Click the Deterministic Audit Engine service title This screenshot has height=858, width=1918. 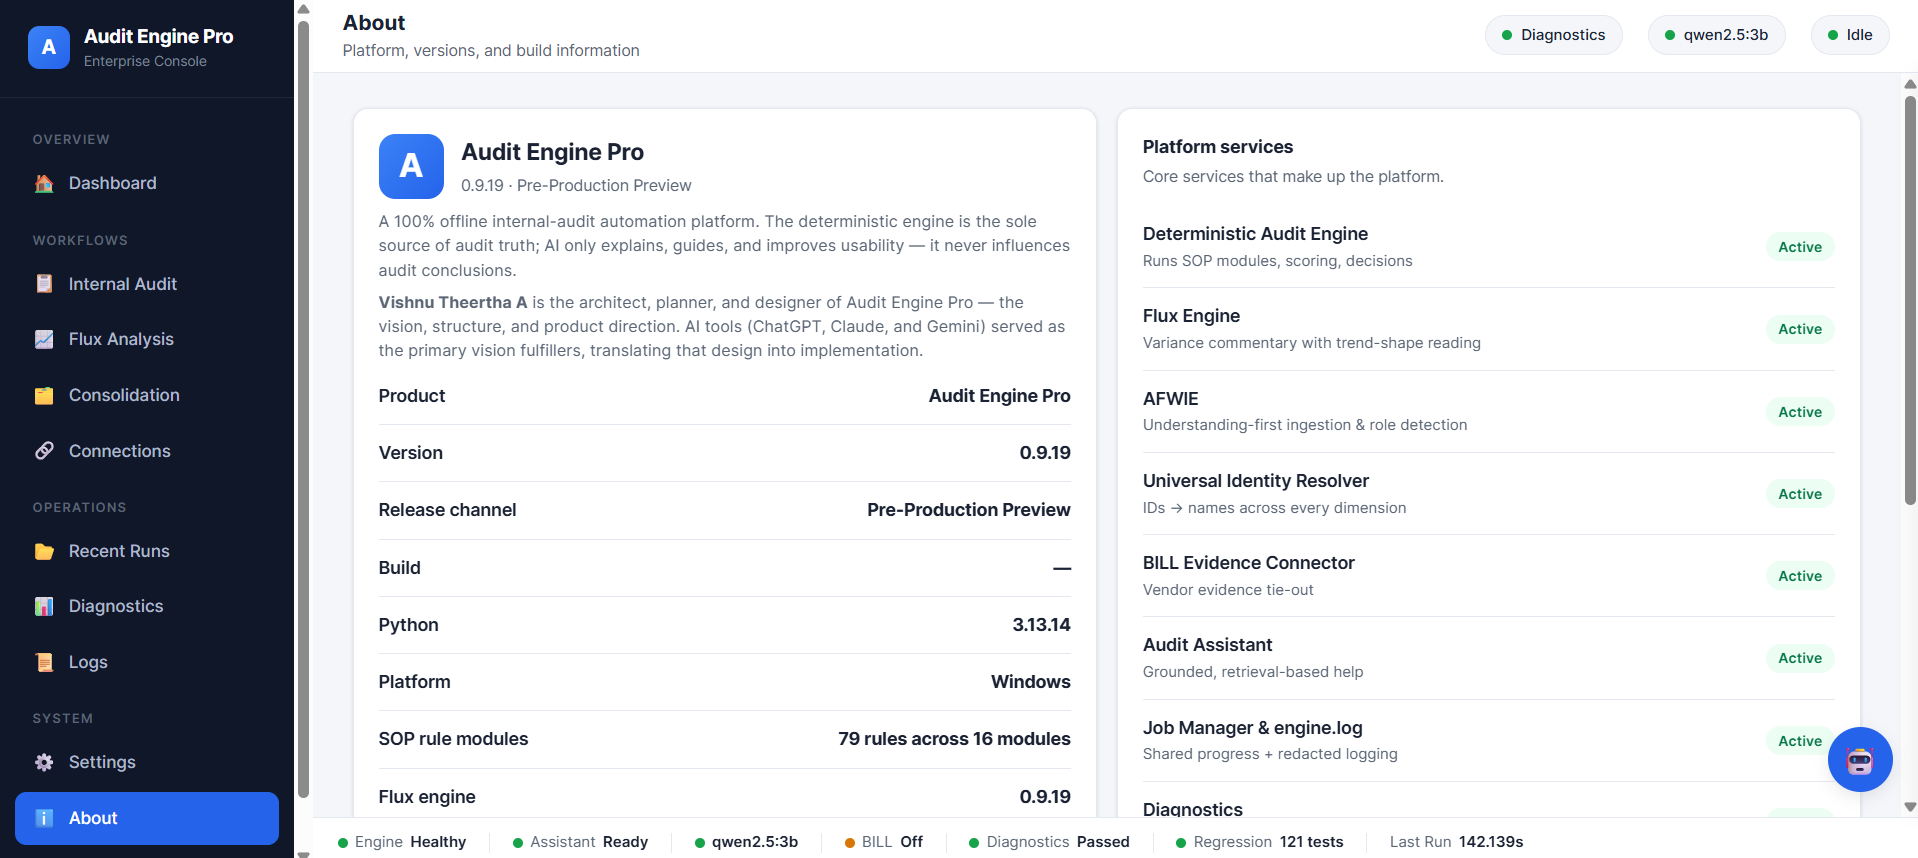pyautogui.click(x=1255, y=234)
